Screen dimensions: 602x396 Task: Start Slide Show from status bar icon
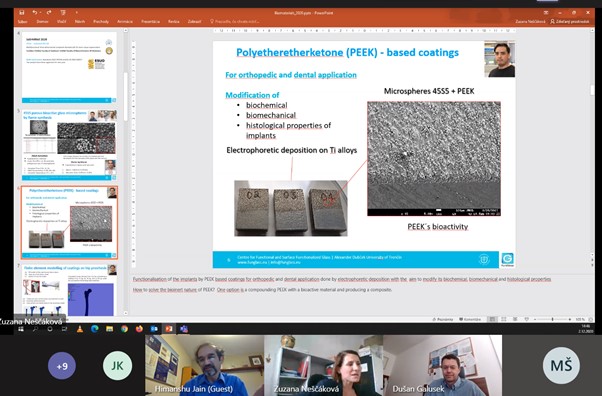527,319
